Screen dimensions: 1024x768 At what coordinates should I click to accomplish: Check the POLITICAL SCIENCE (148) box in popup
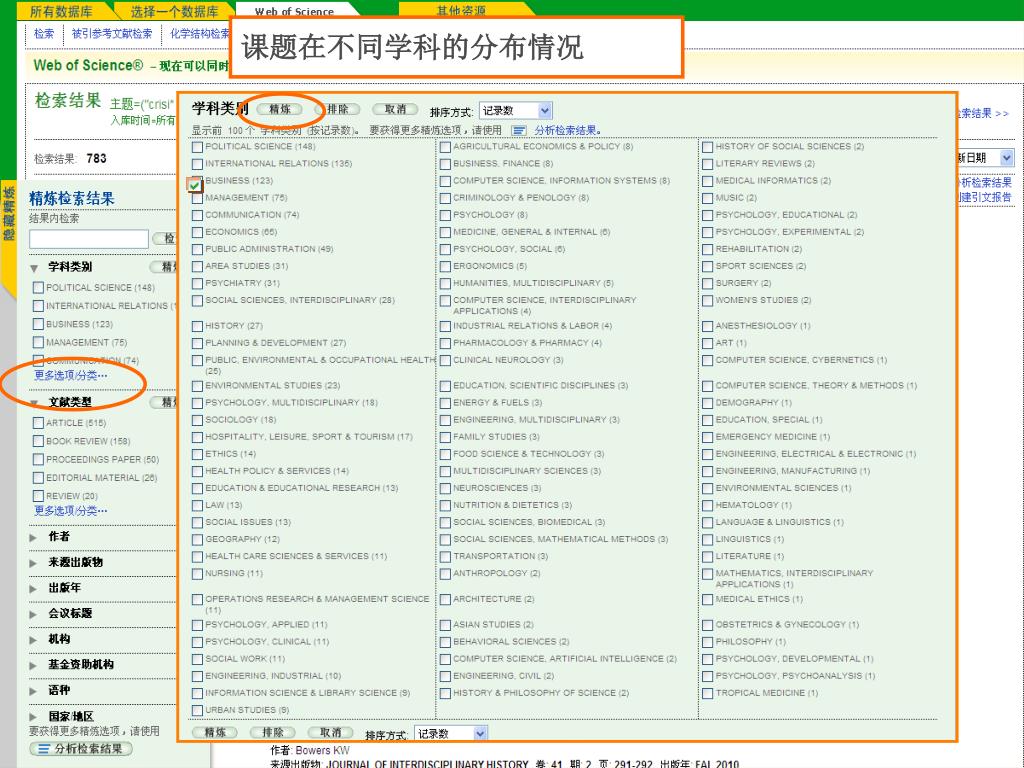tap(197, 147)
